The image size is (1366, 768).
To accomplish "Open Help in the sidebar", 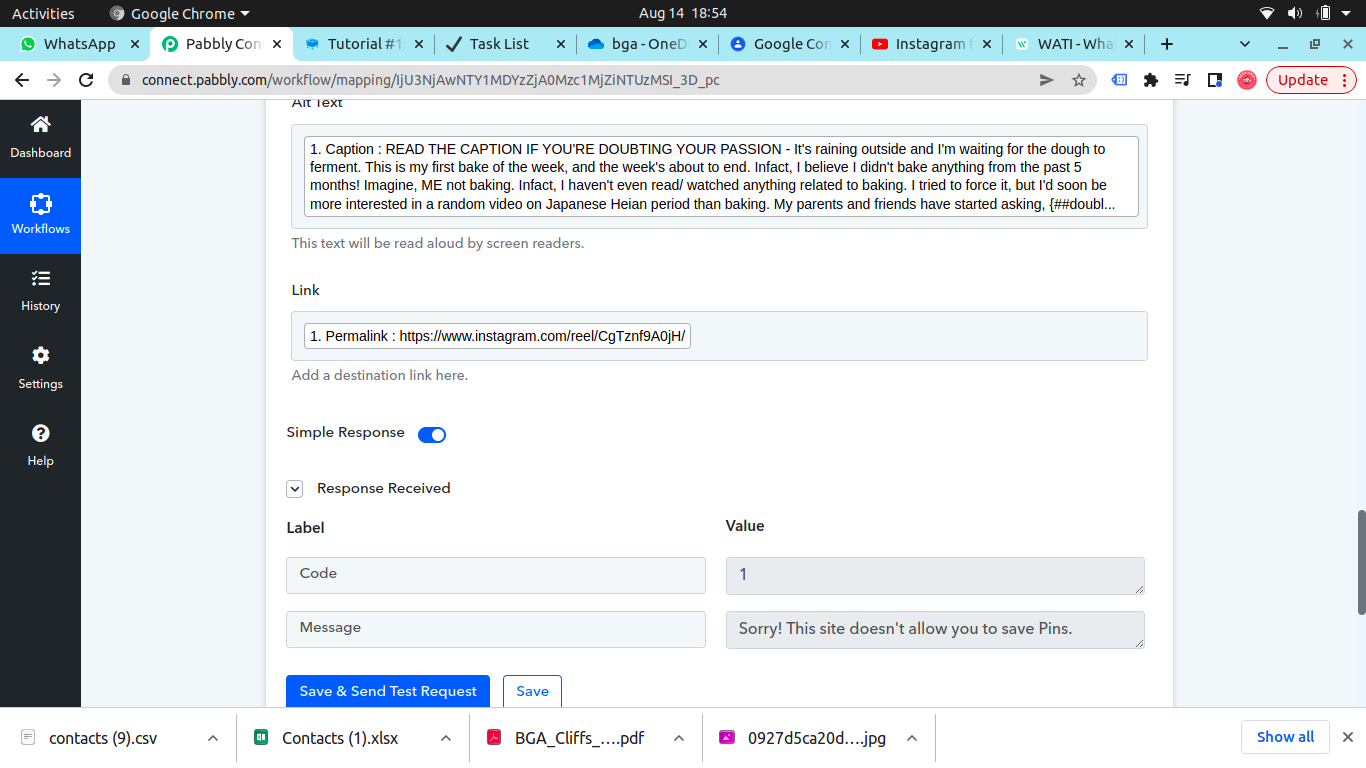I will pyautogui.click(x=40, y=446).
